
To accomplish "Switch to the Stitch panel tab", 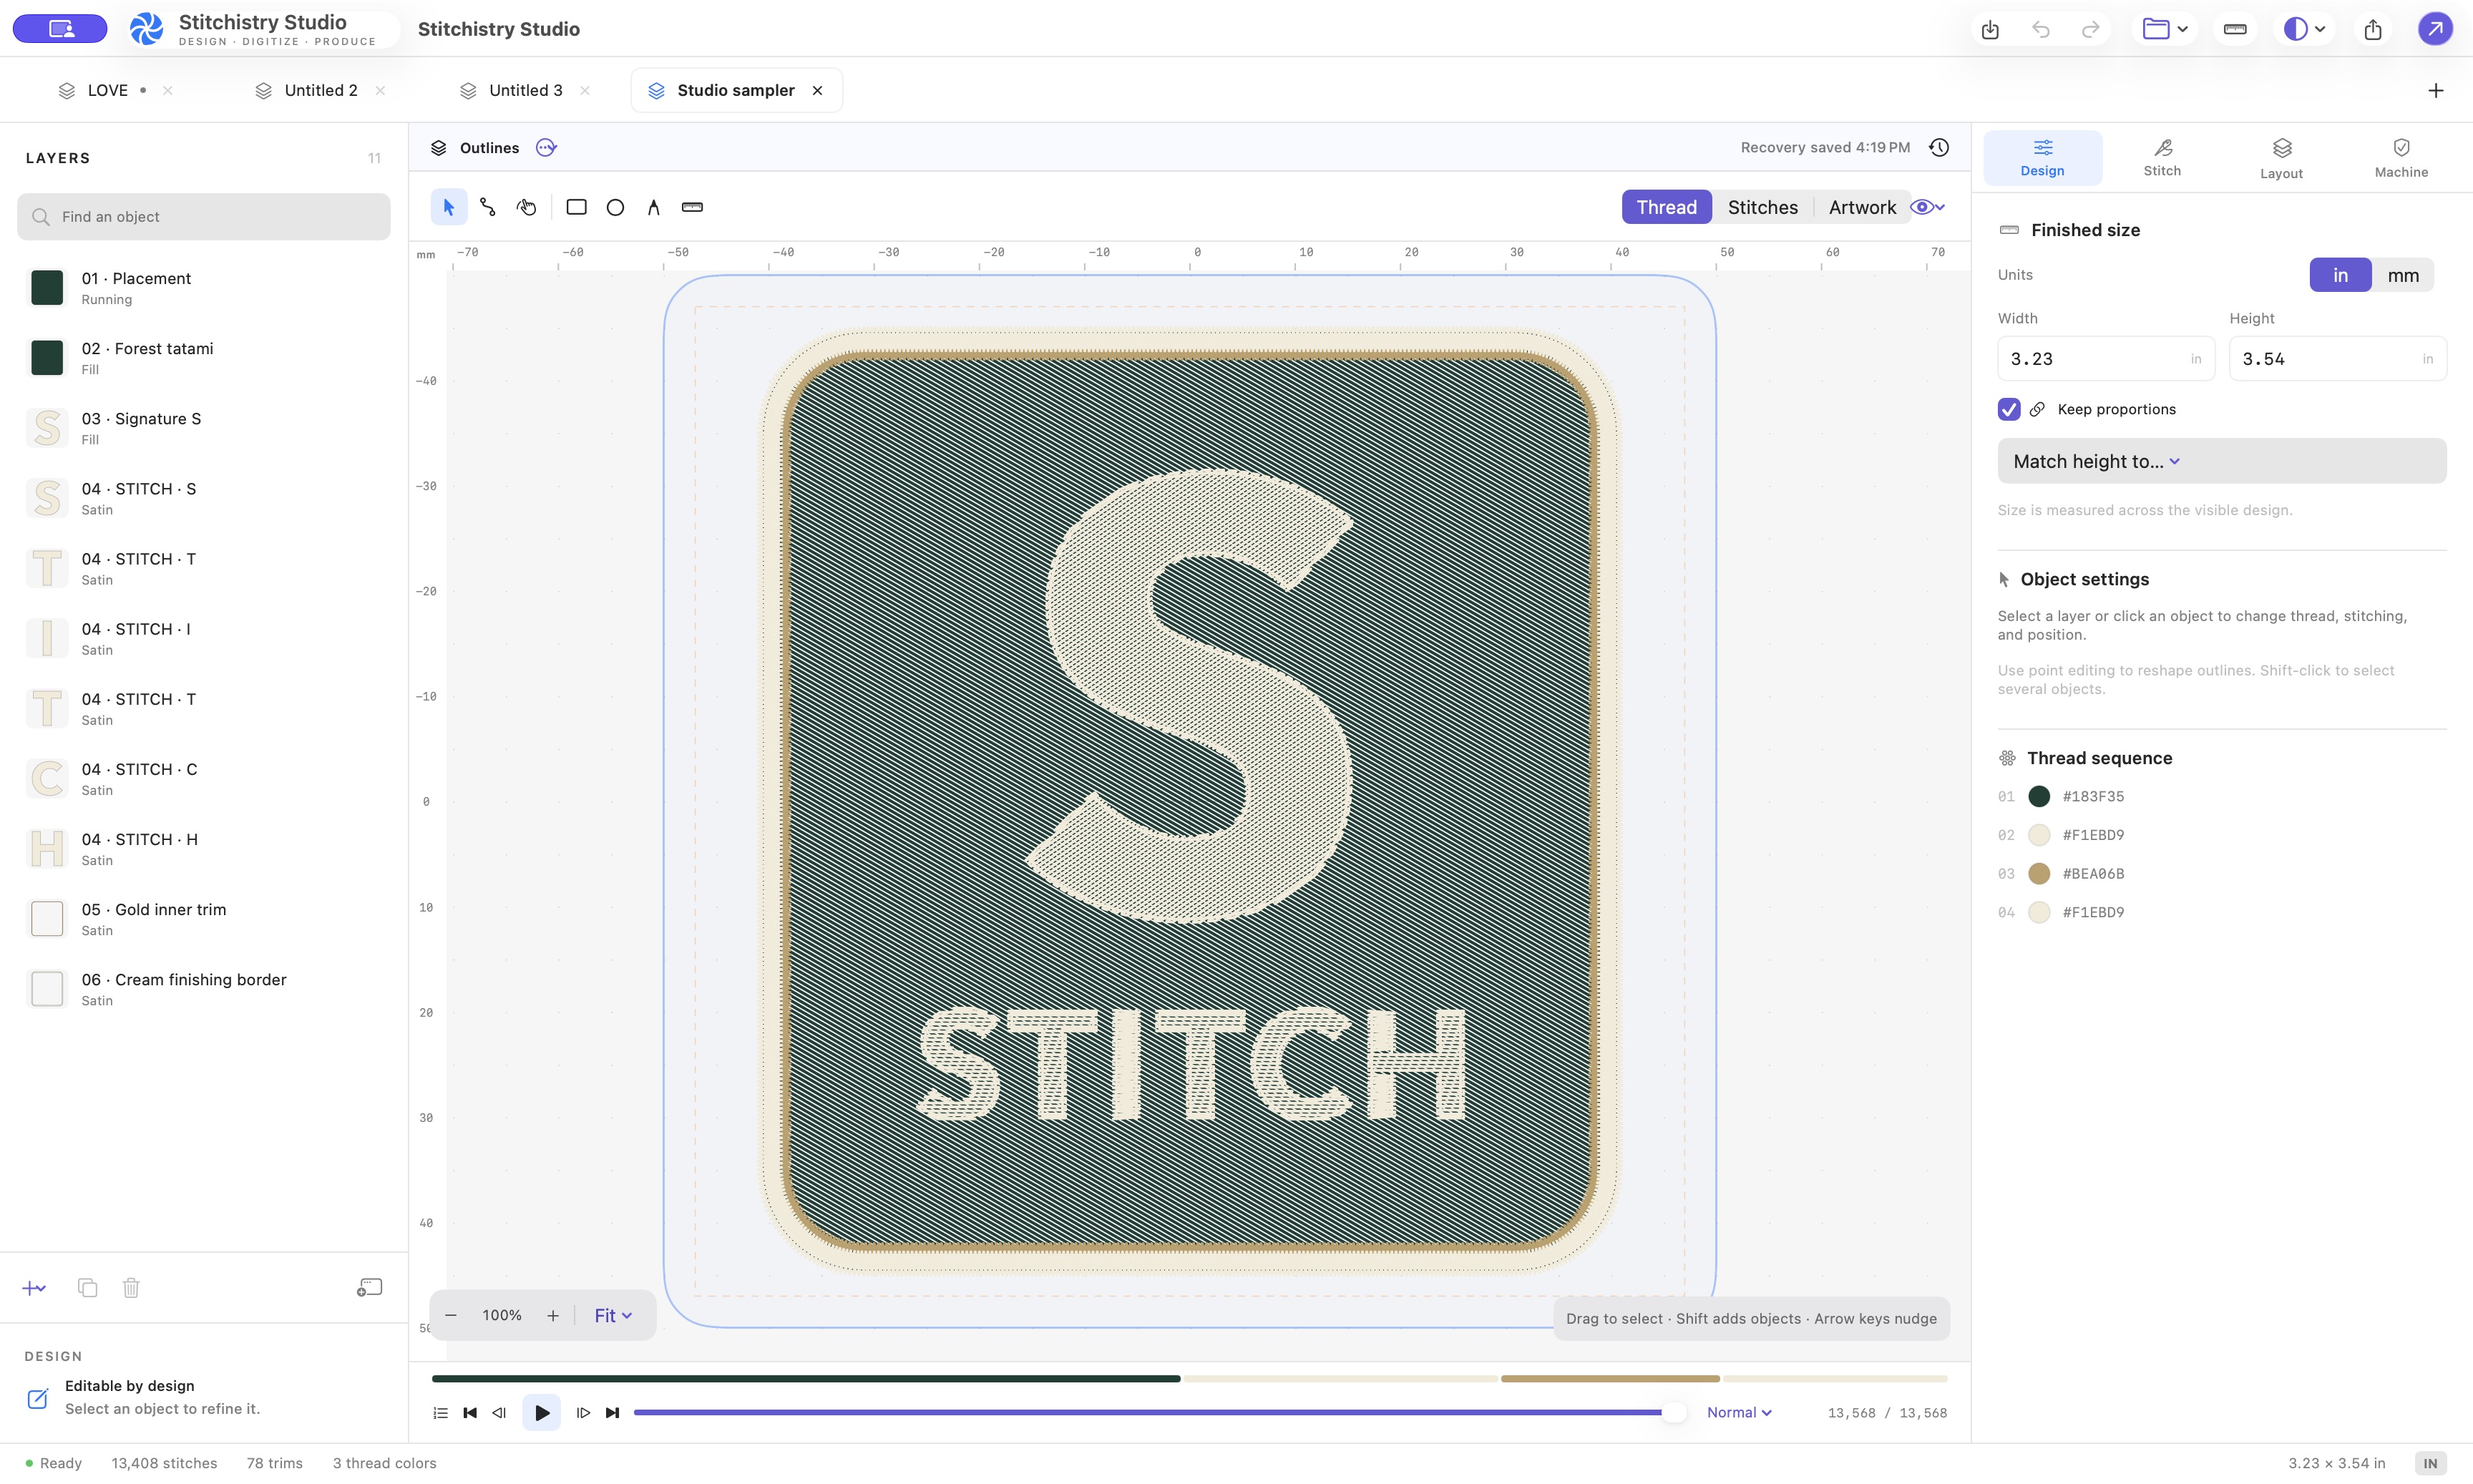I will point(2162,158).
